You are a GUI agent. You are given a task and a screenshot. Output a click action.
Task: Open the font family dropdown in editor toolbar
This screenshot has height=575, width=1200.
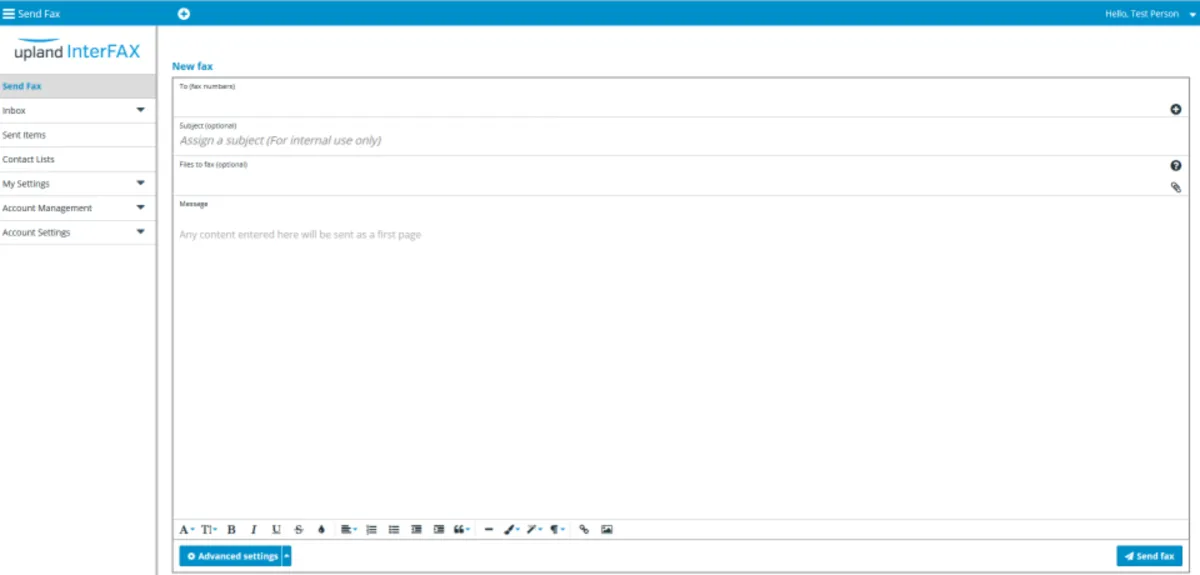187,529
